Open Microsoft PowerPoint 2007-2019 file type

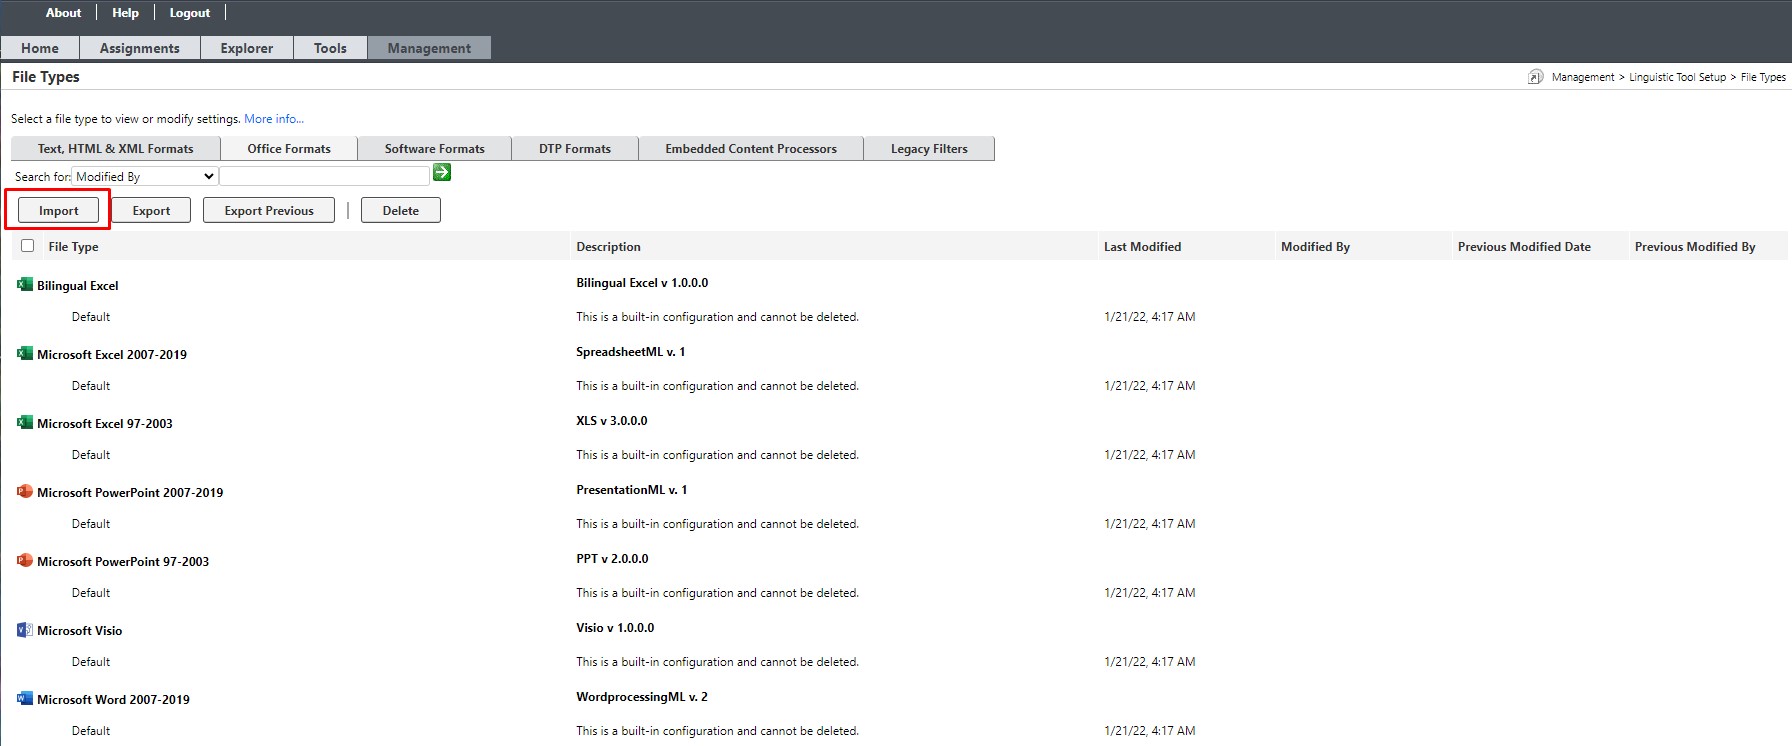[x=130, y=493]
